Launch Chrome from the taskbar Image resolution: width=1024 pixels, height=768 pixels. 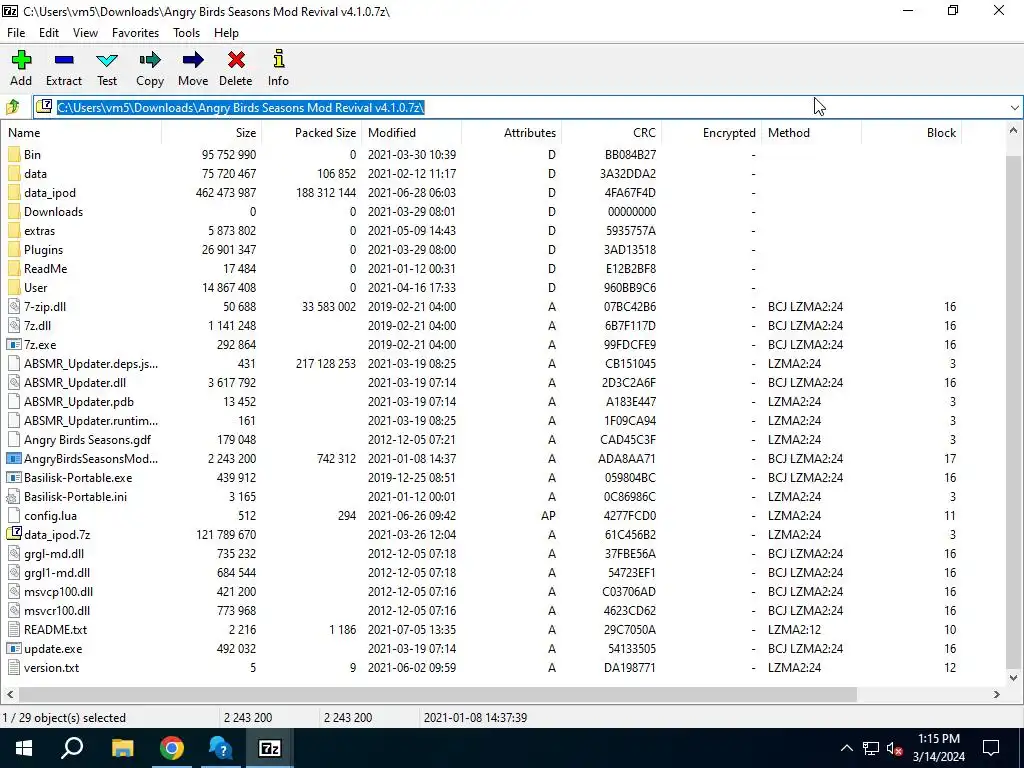point(172,748)
